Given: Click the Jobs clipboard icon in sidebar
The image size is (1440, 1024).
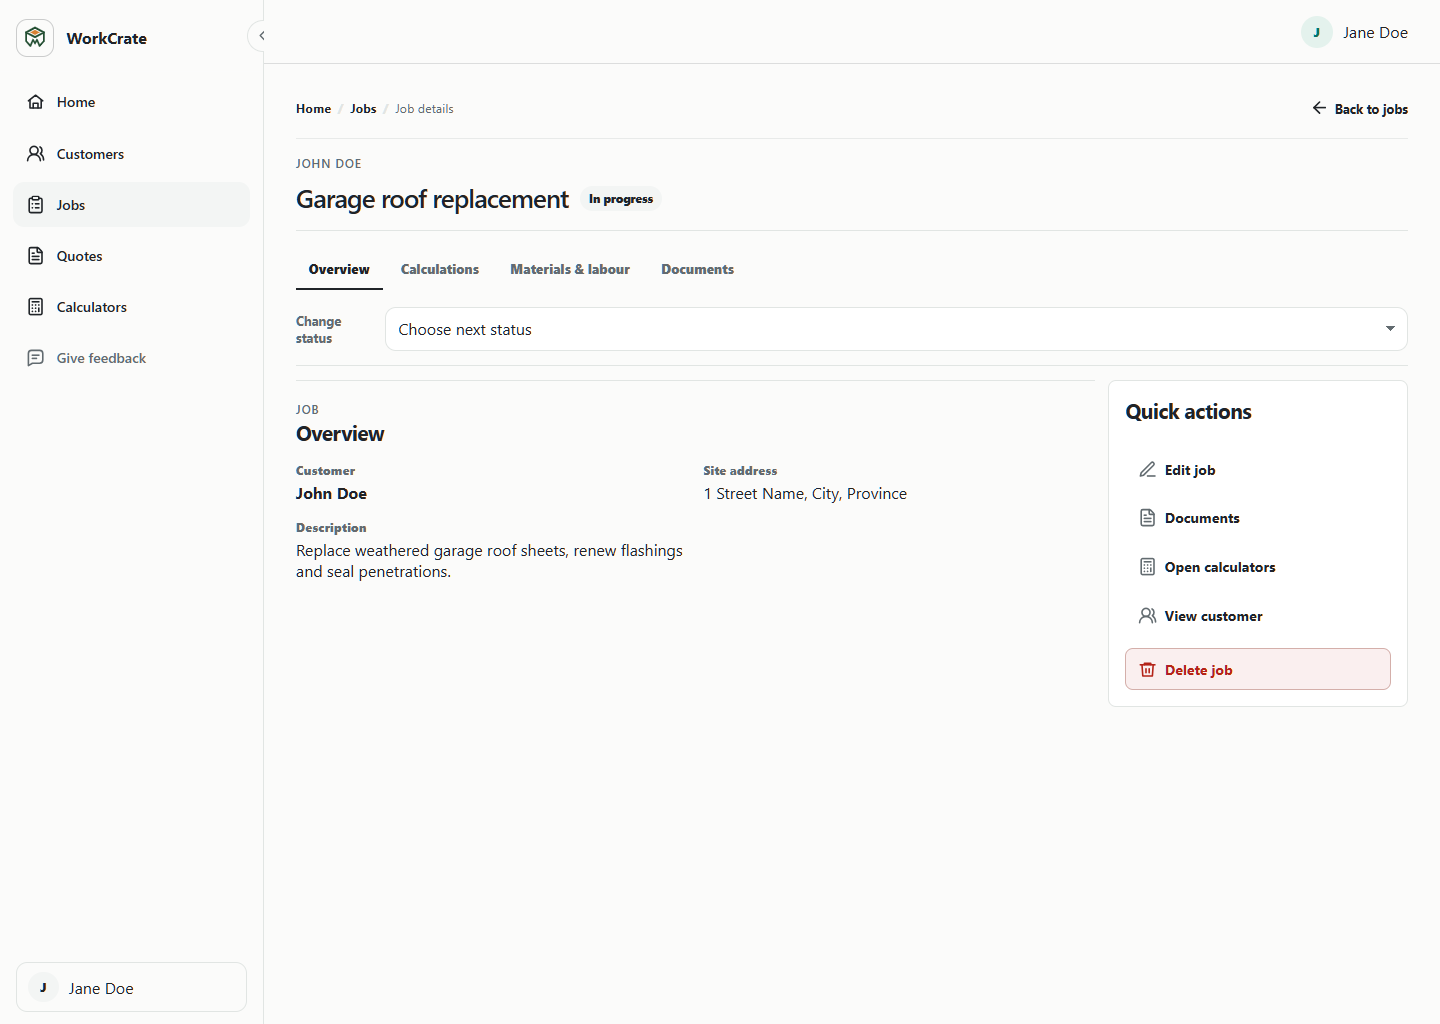Looking at the screenshot, I should click(36, 205).
